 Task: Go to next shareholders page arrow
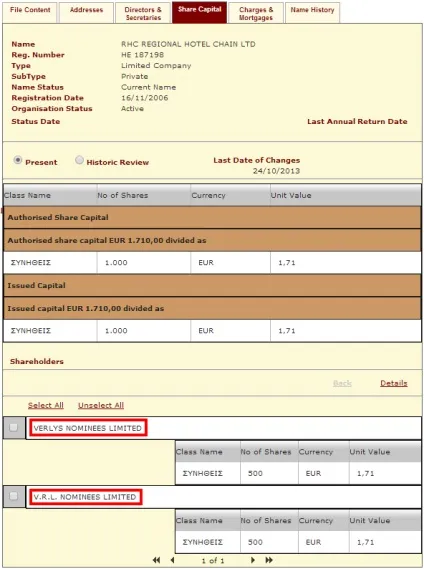point(253,560)
